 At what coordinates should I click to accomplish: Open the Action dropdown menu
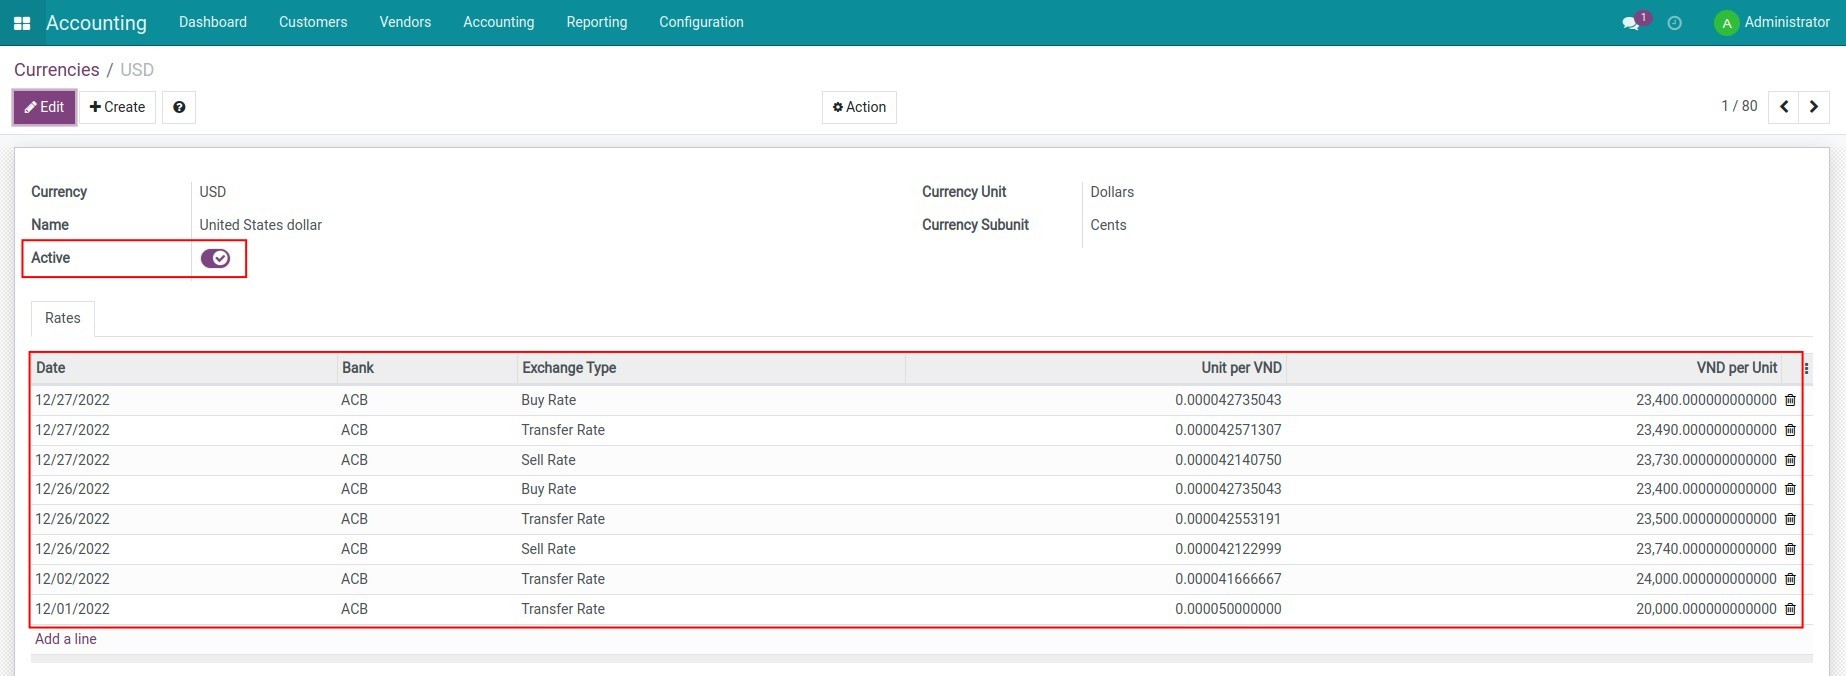click(859, 107)
